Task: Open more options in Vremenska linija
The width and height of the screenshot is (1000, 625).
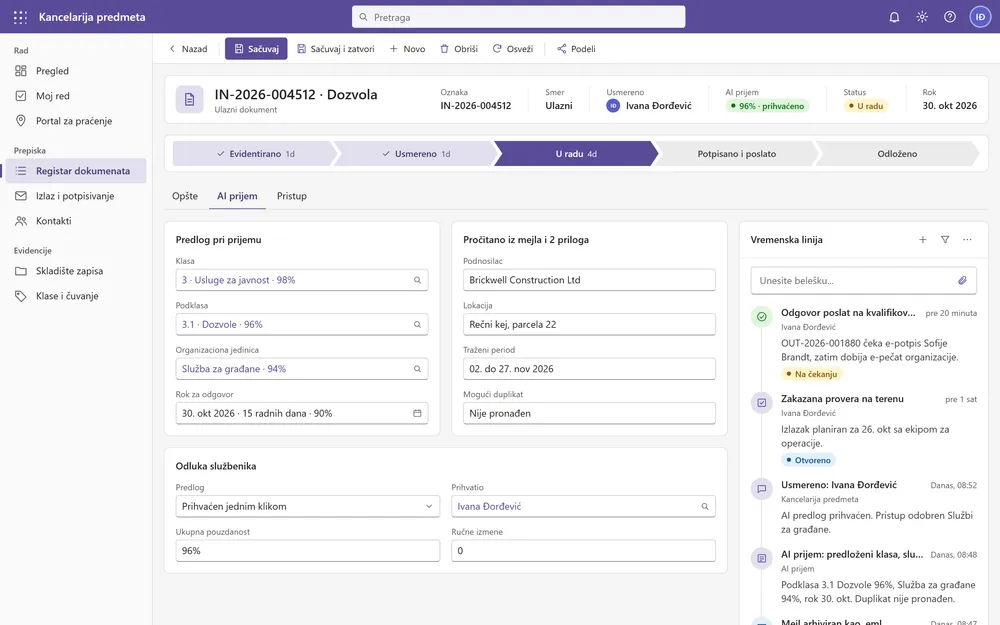Action: (967, 240)
